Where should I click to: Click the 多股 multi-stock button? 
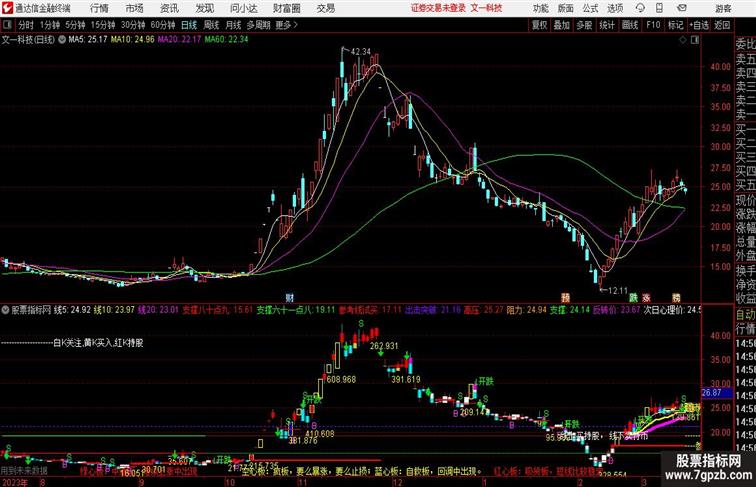click(584, 25)
